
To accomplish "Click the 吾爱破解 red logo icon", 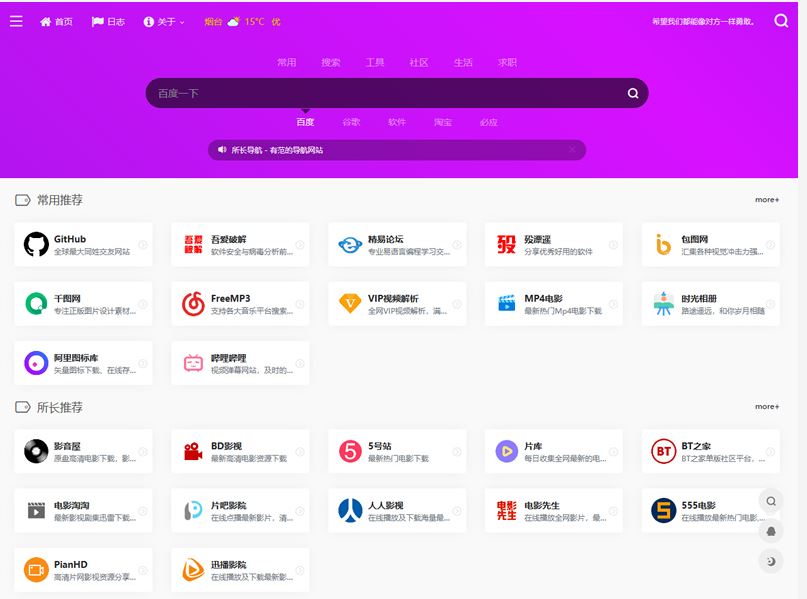I will coord(193,244).
